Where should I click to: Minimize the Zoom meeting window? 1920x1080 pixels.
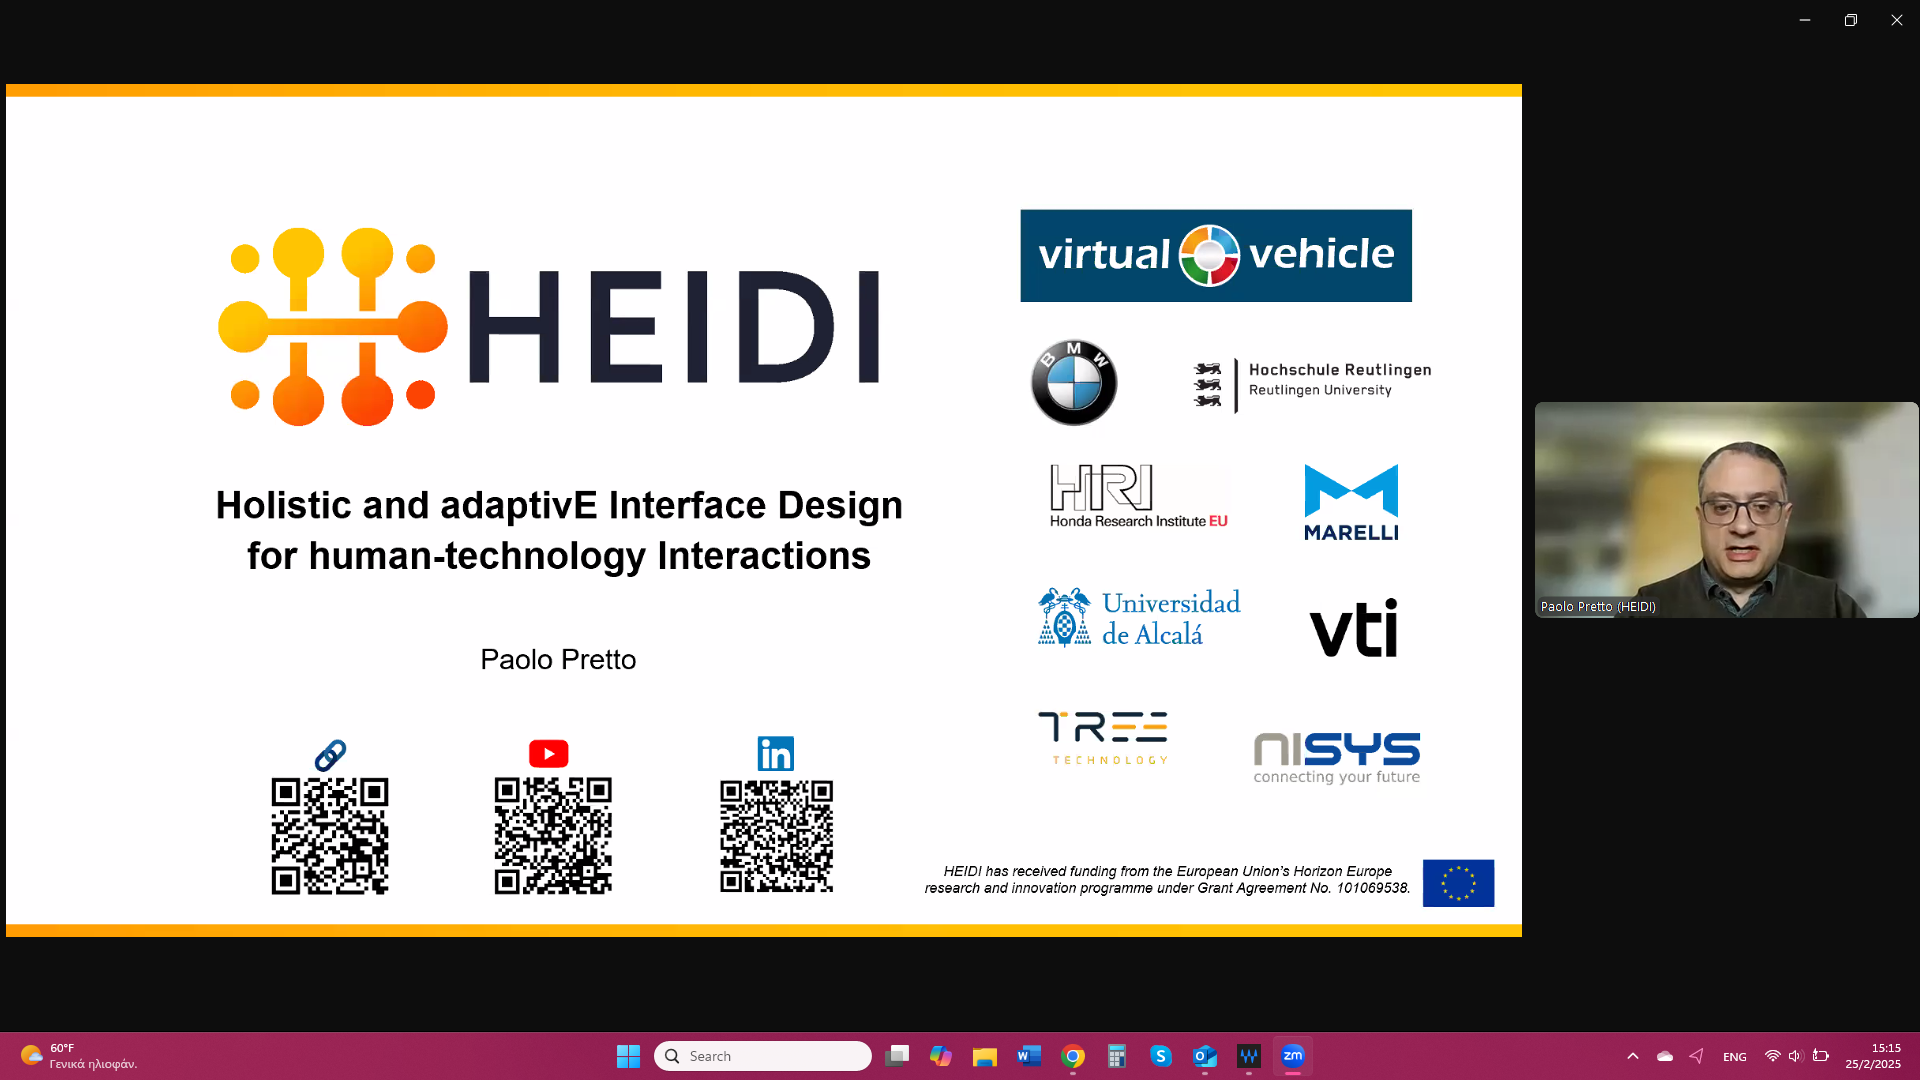coord(1805,20)
